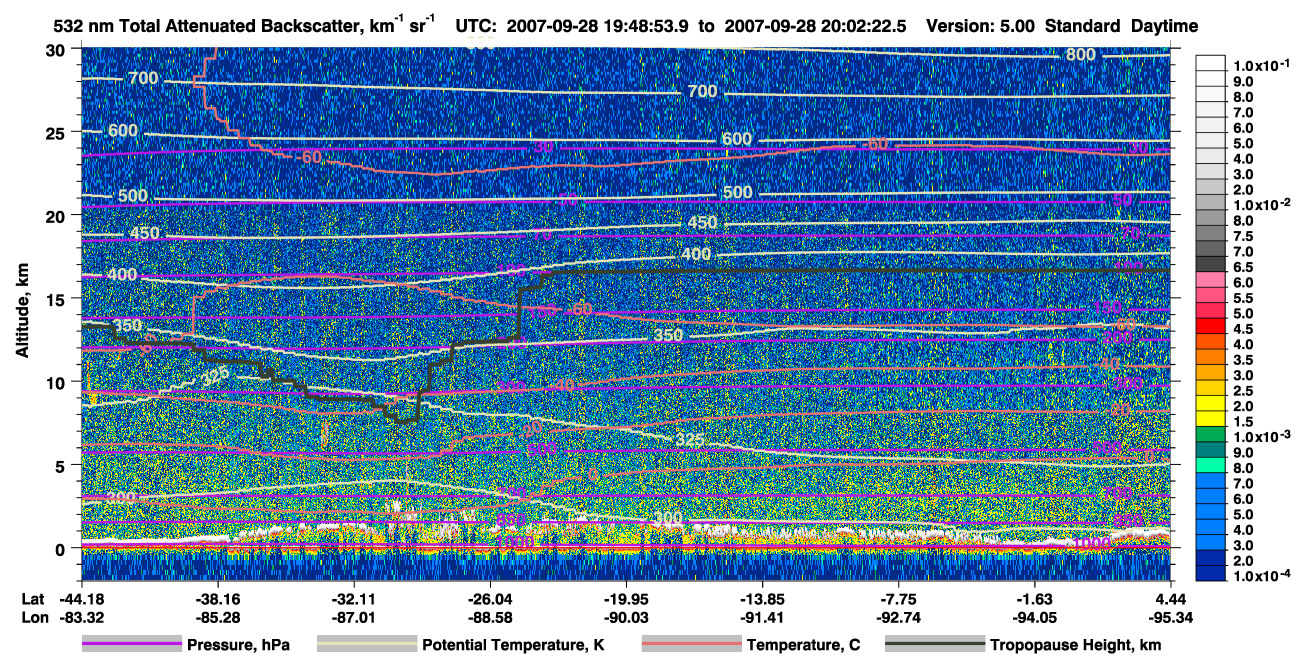Click the start time '2007-09-28 19:48:53.9'
This screenshot has height=667, width=1300.
tap(599, 27)
